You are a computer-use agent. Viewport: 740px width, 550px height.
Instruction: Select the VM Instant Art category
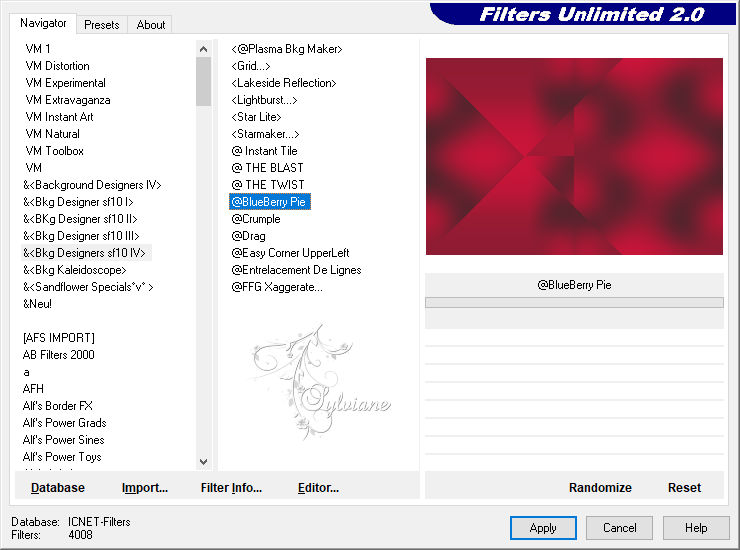coord(59,117)
